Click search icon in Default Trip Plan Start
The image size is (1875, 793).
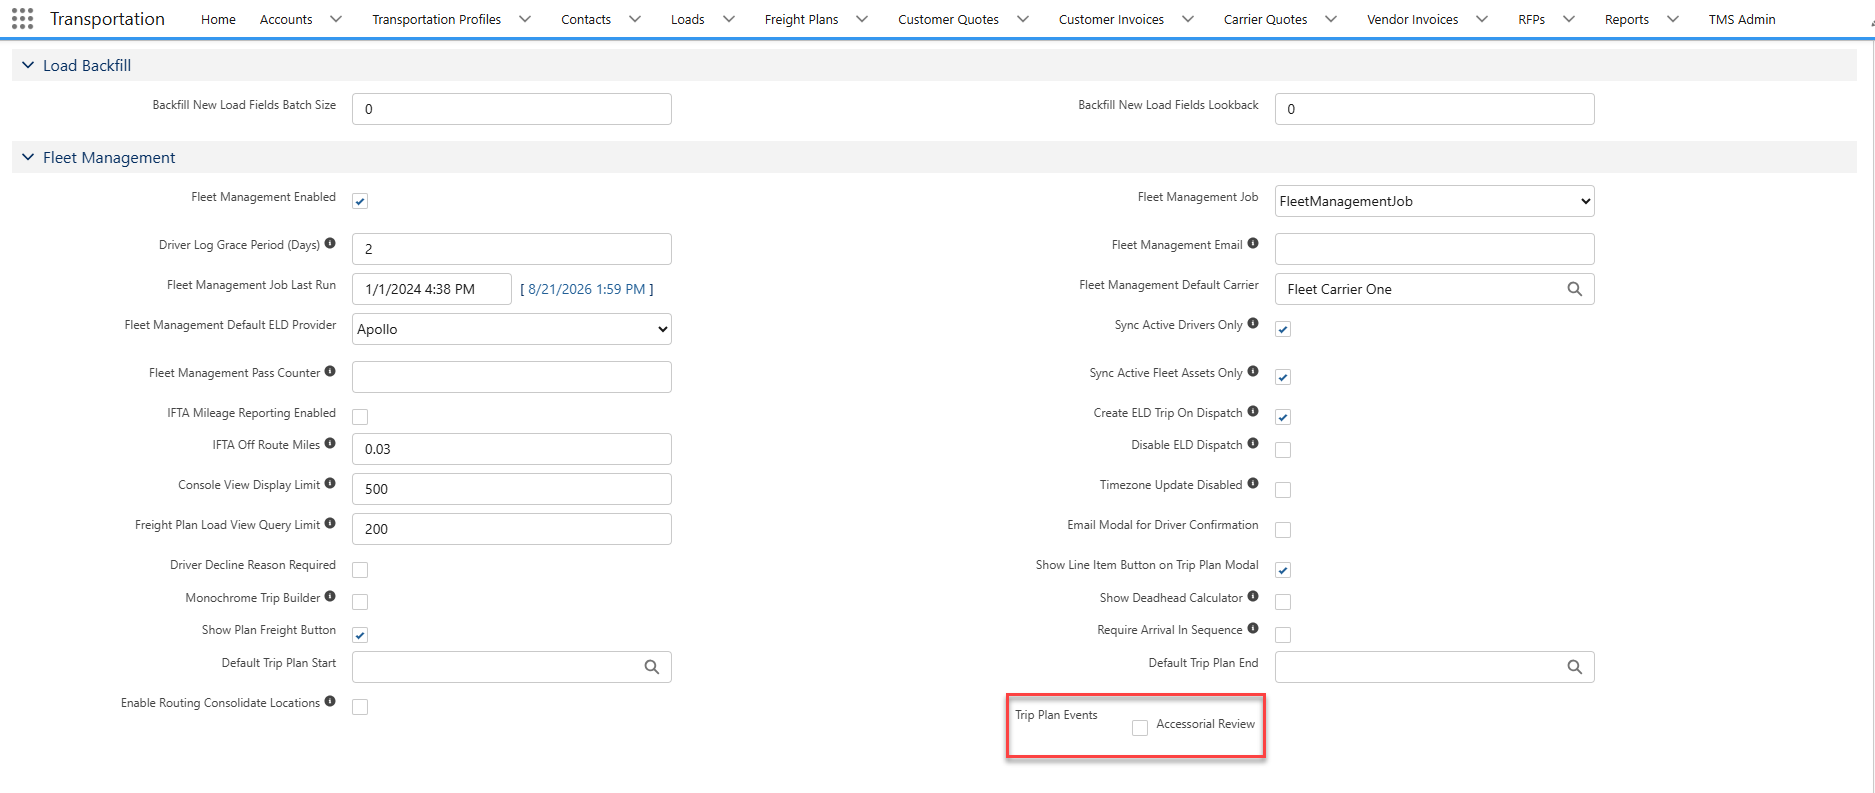pyautogui.click(x=651, y=667)
